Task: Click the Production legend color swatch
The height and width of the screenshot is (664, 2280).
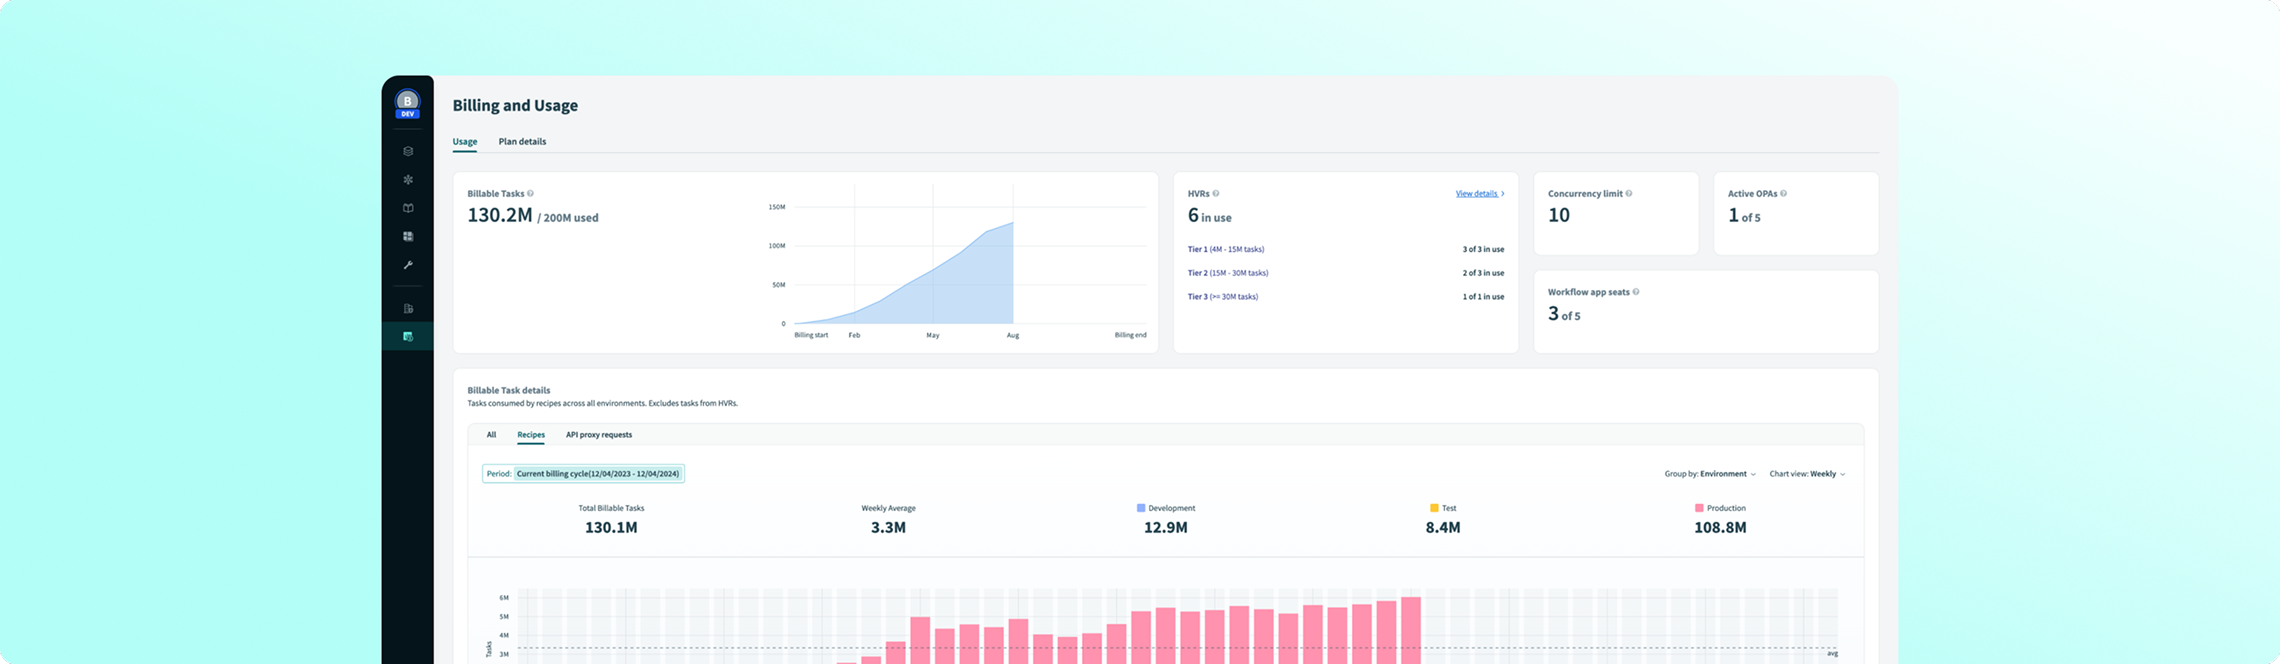Action: click(x=1699, y=508)
